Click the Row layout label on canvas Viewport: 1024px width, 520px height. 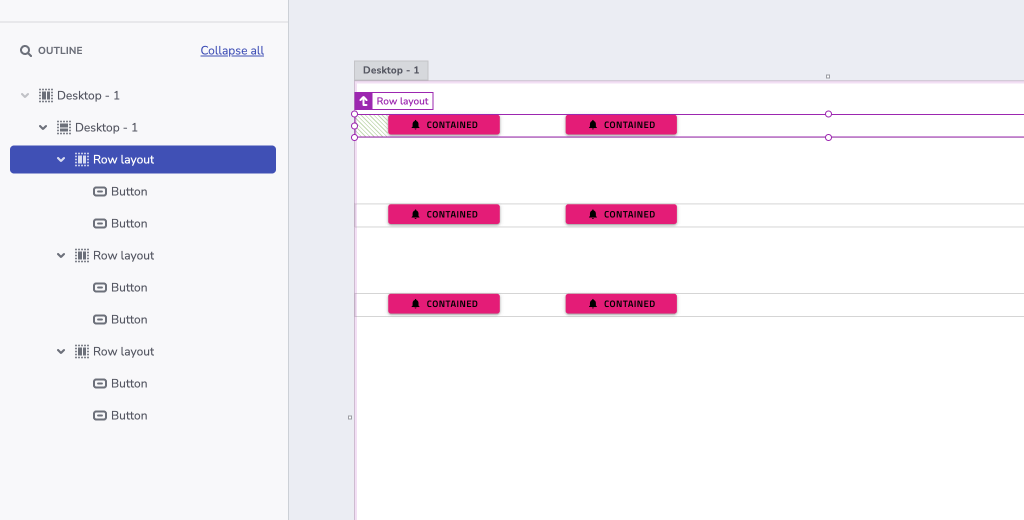tap(402, 101)
